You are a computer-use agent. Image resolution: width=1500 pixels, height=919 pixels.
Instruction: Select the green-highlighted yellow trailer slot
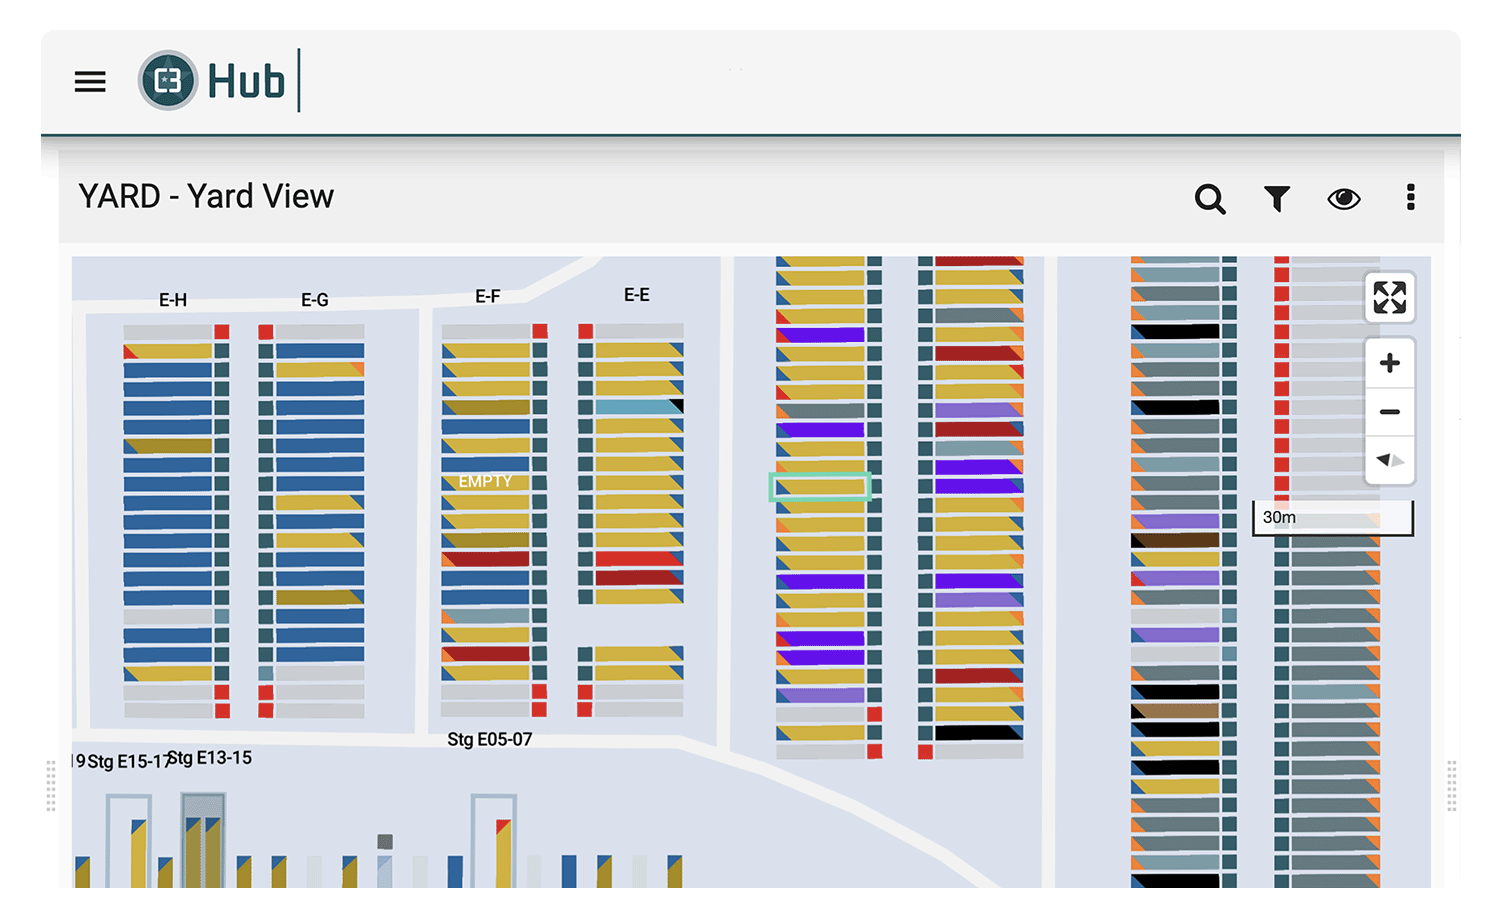coord(820,487)
